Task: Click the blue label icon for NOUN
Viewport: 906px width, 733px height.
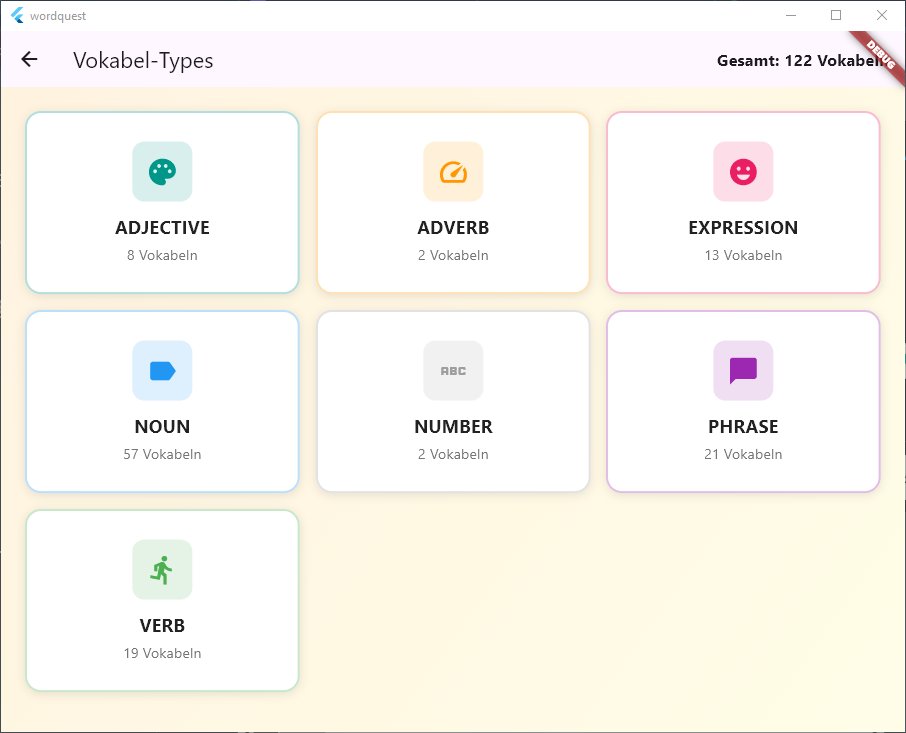Action: (x=162, y=370)
